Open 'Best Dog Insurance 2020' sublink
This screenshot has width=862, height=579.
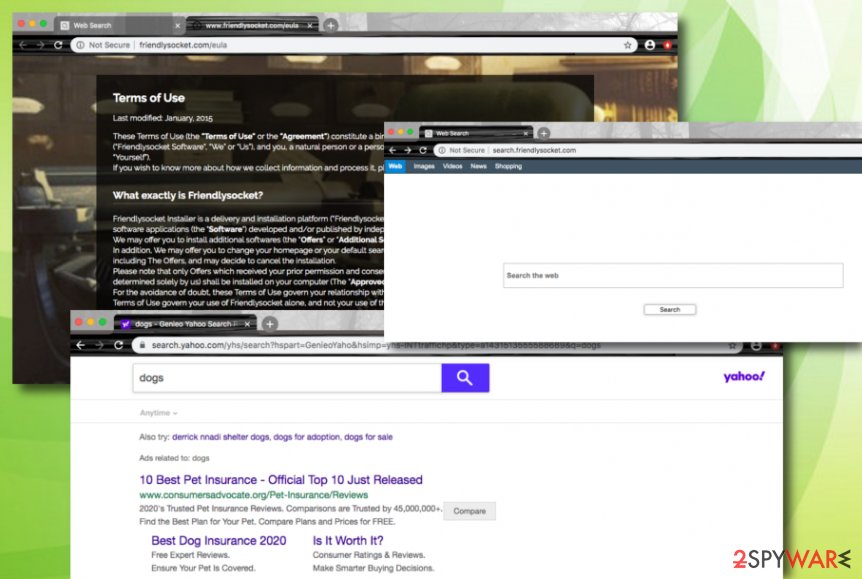click(219, 541)
